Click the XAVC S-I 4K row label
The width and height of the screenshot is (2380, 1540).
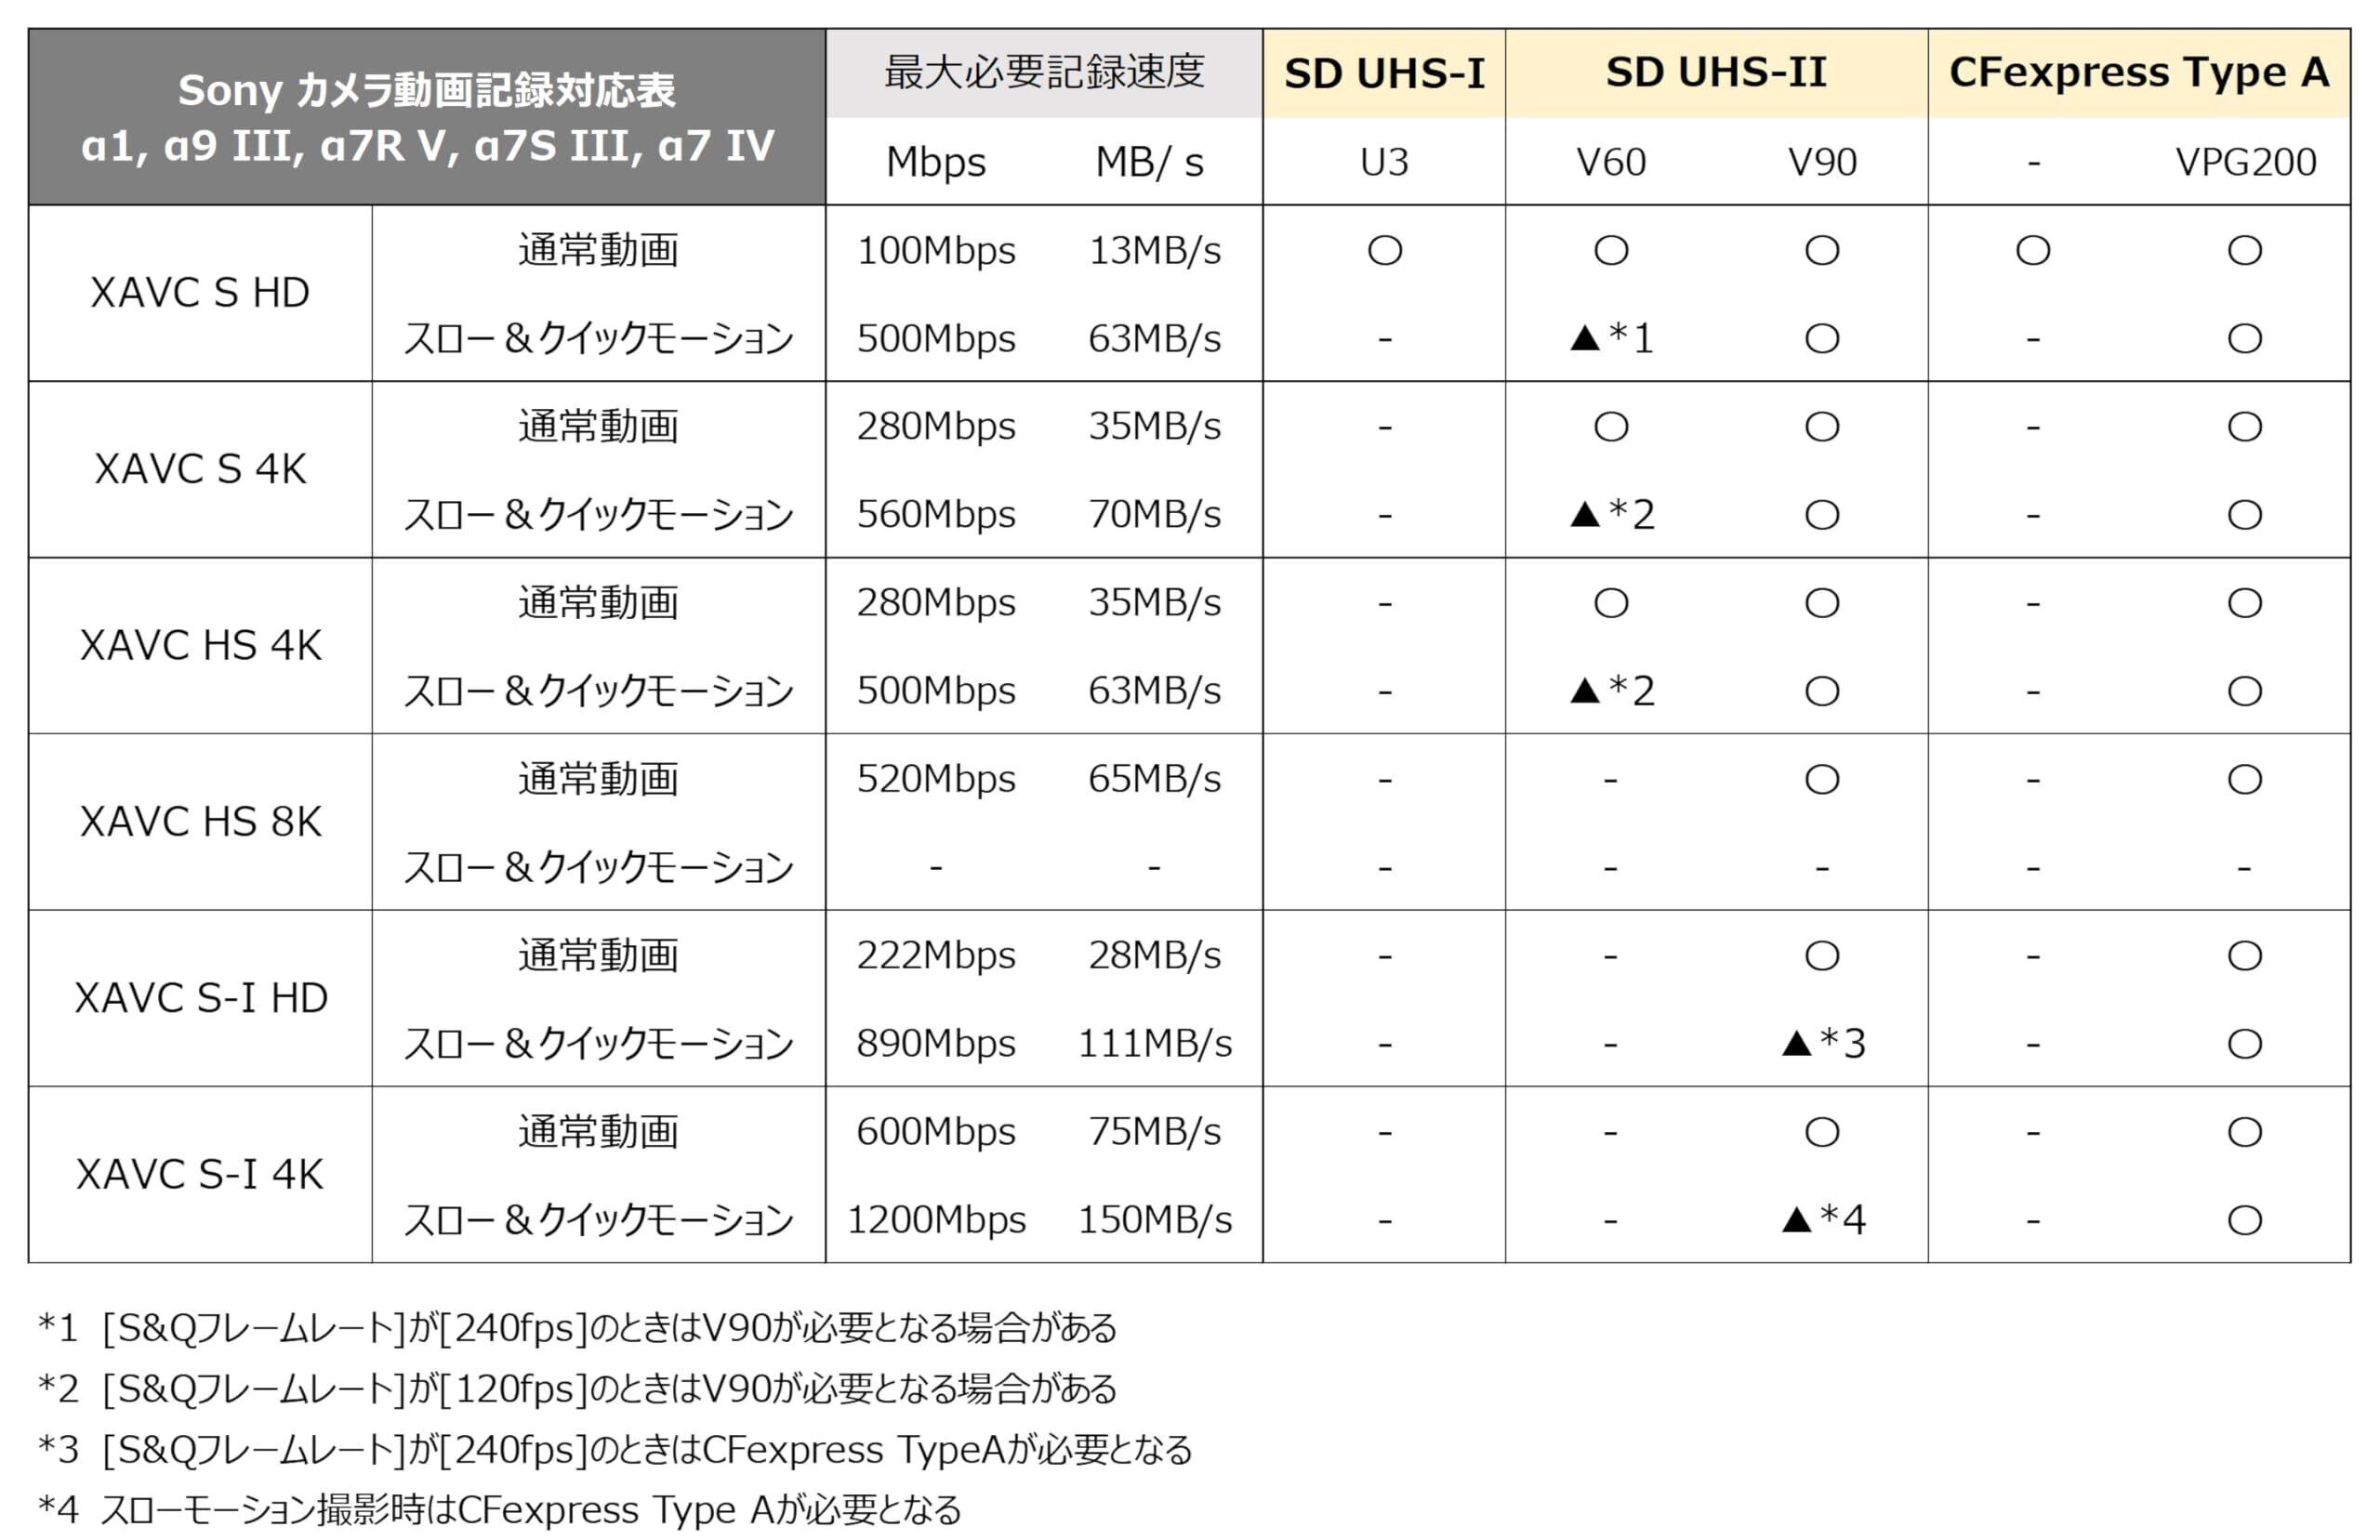(x=200, y=1175)
